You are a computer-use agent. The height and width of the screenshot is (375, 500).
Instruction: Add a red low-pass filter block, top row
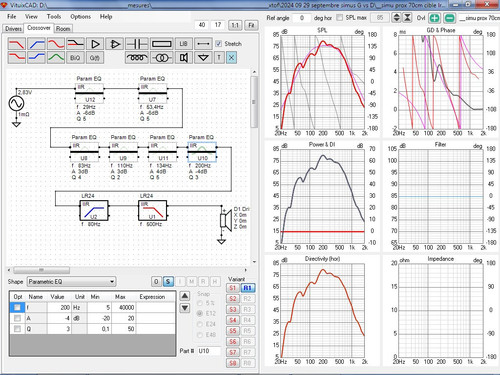point(16,44)
